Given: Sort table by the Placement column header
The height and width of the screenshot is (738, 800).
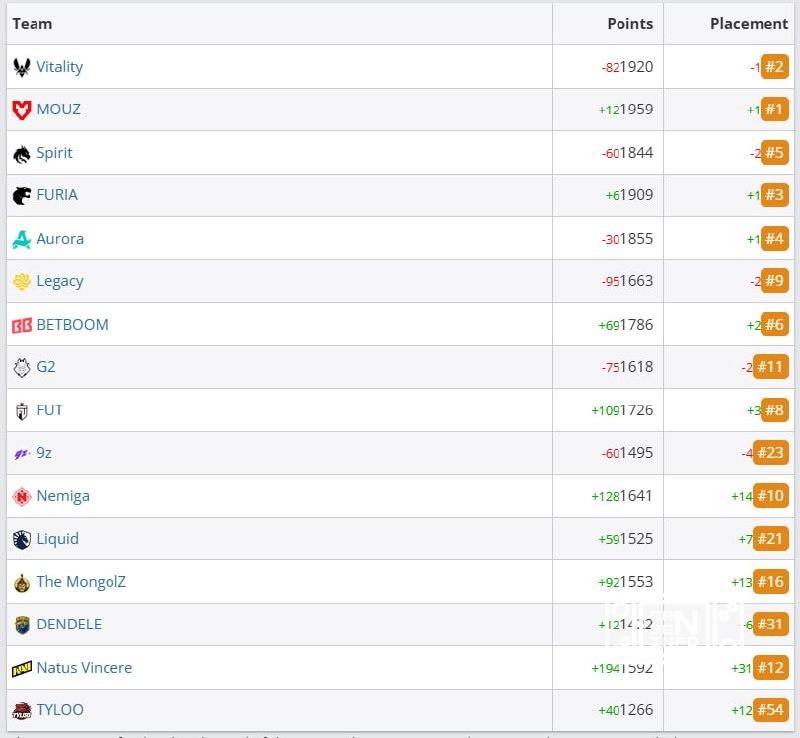Looking at the screenshot, I should tap(749, 24).
